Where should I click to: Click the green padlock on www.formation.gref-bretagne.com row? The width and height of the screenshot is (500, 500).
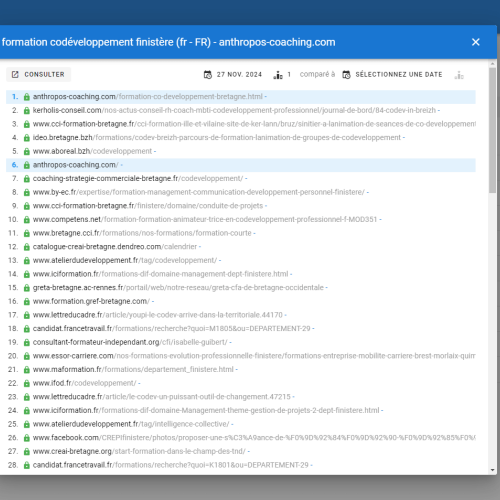(27, 302)
